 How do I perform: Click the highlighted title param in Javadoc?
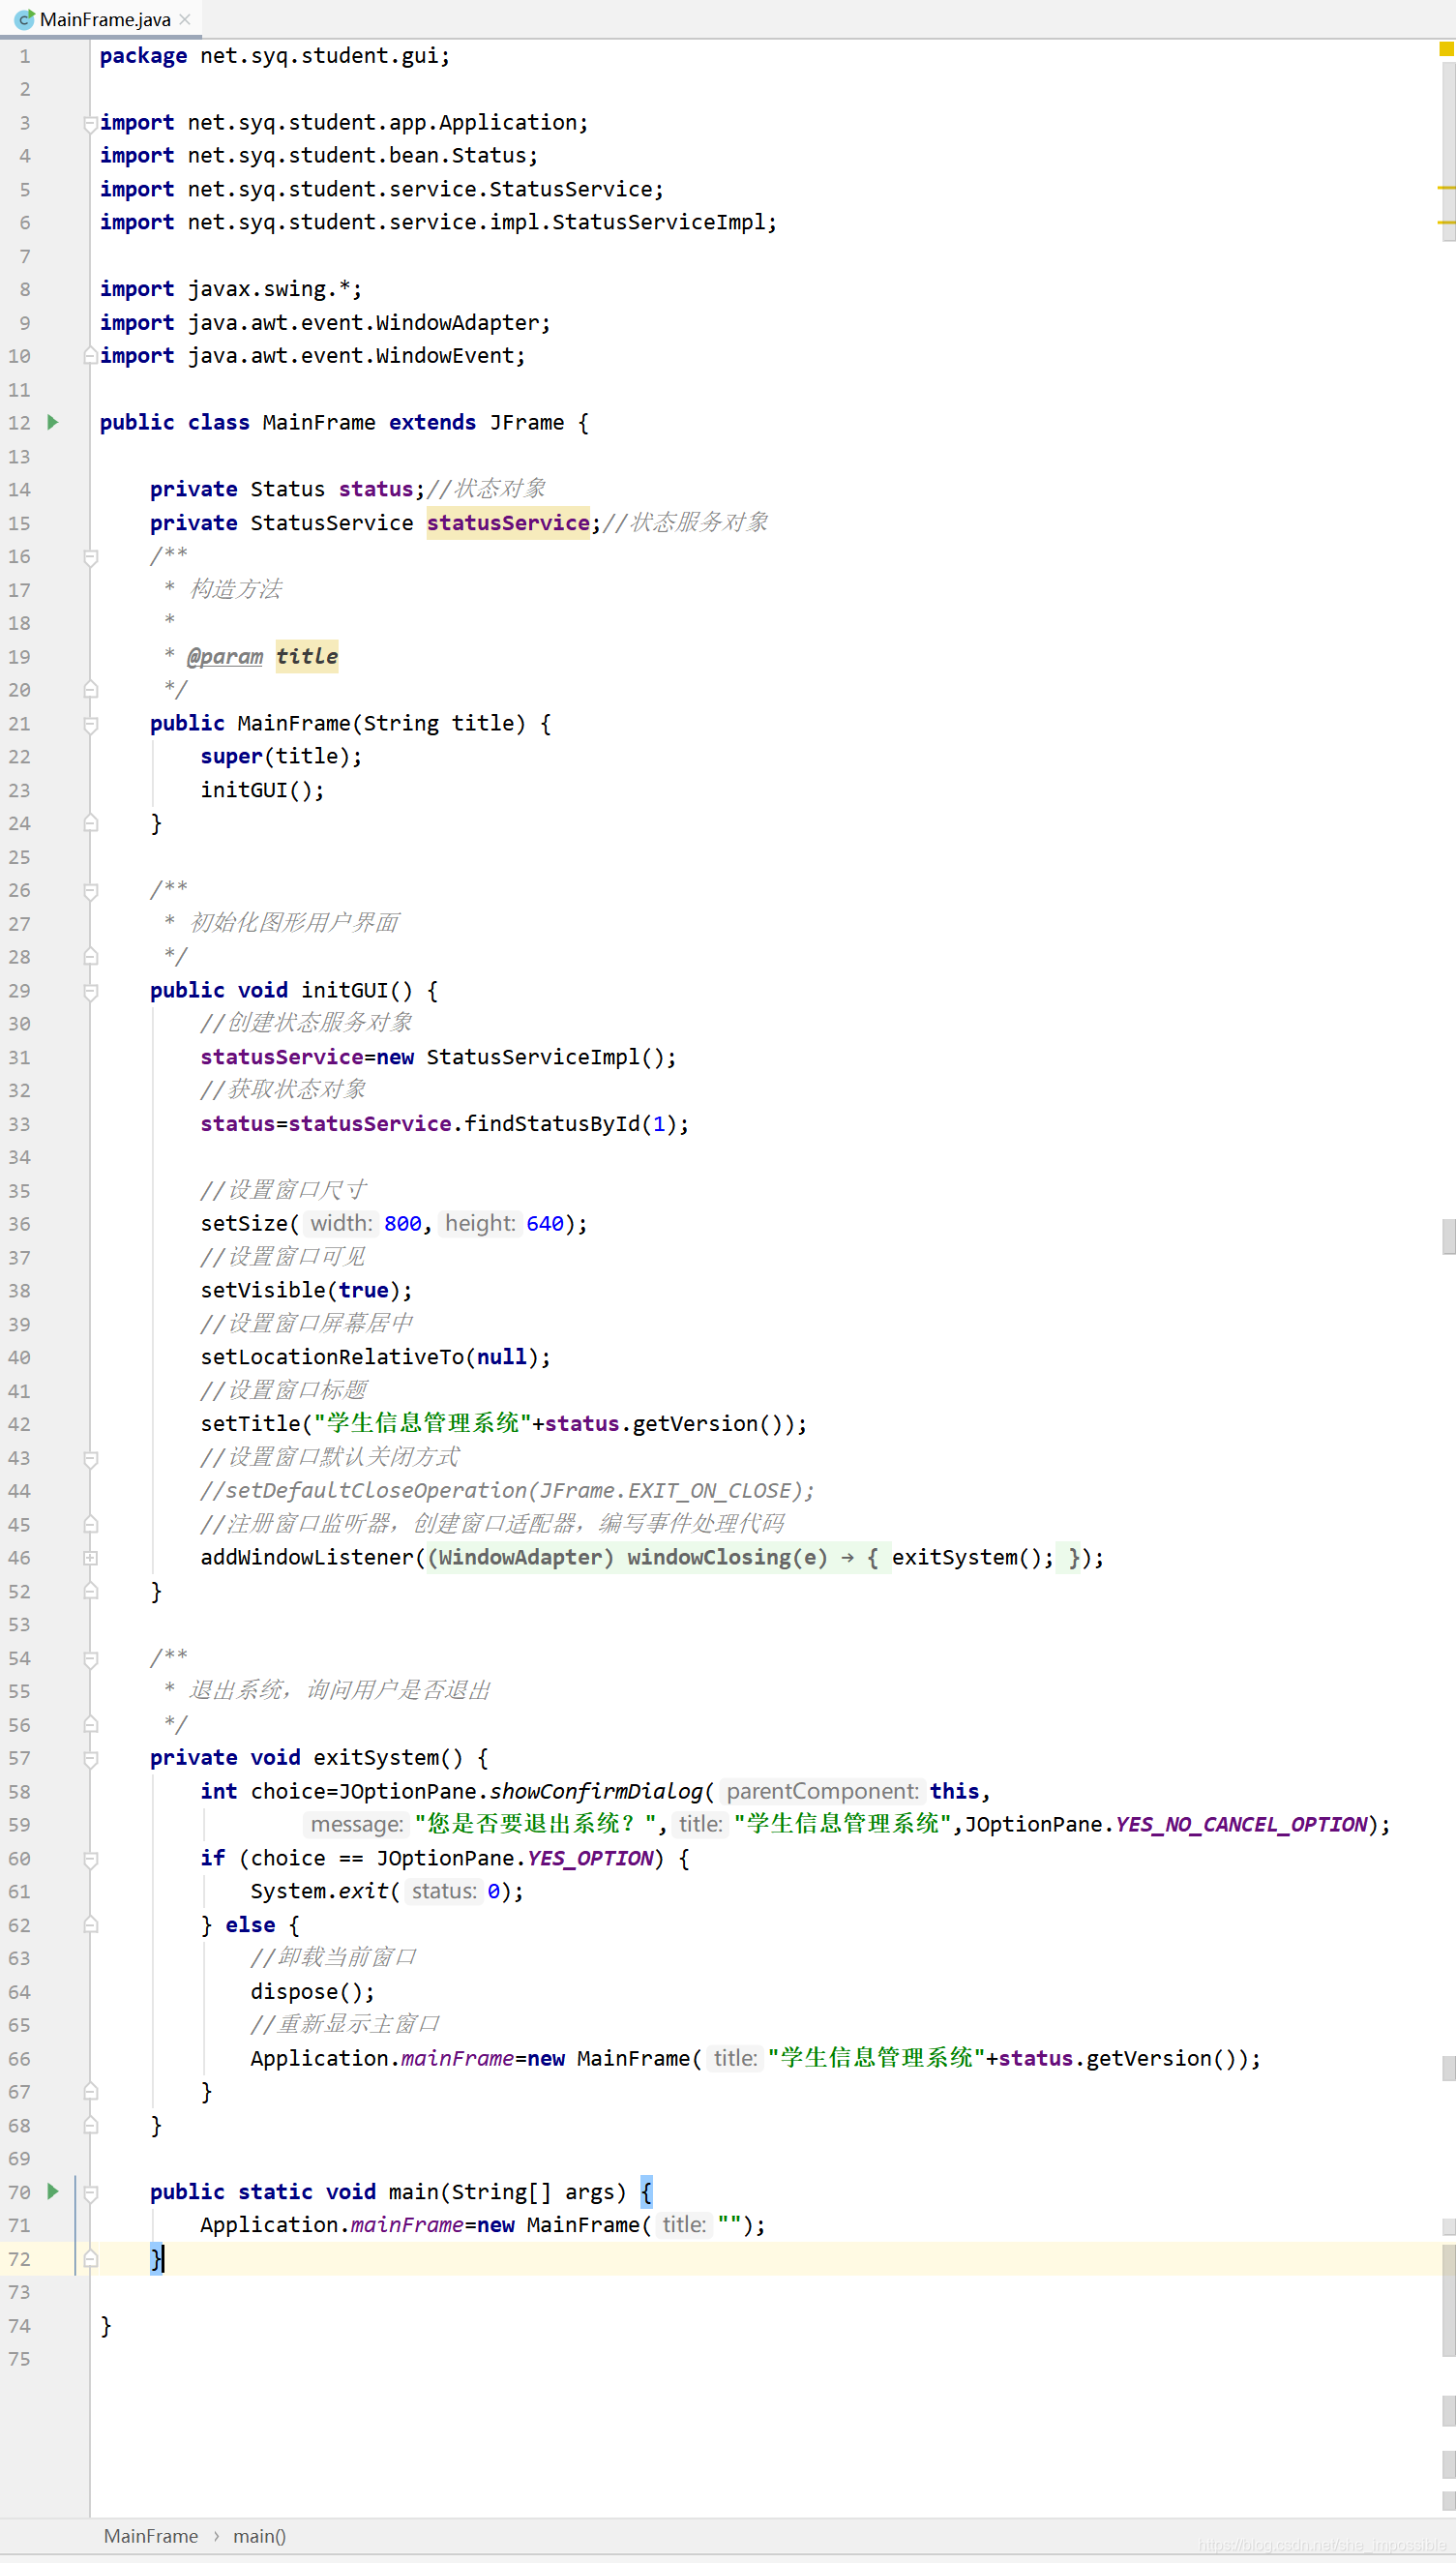(x=307, y=656)
